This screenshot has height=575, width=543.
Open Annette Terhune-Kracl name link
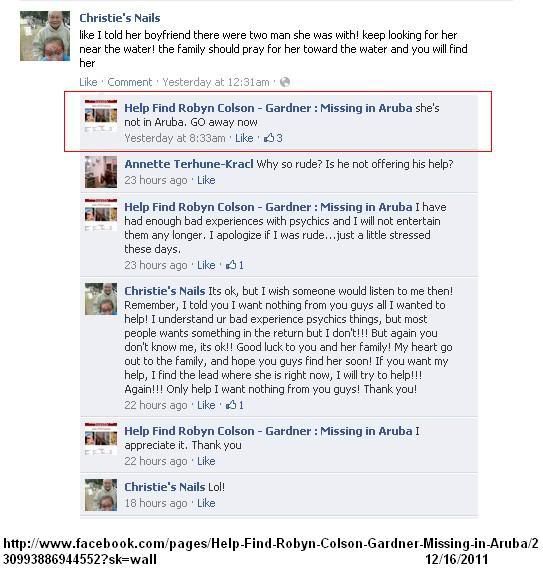(189, 164)
